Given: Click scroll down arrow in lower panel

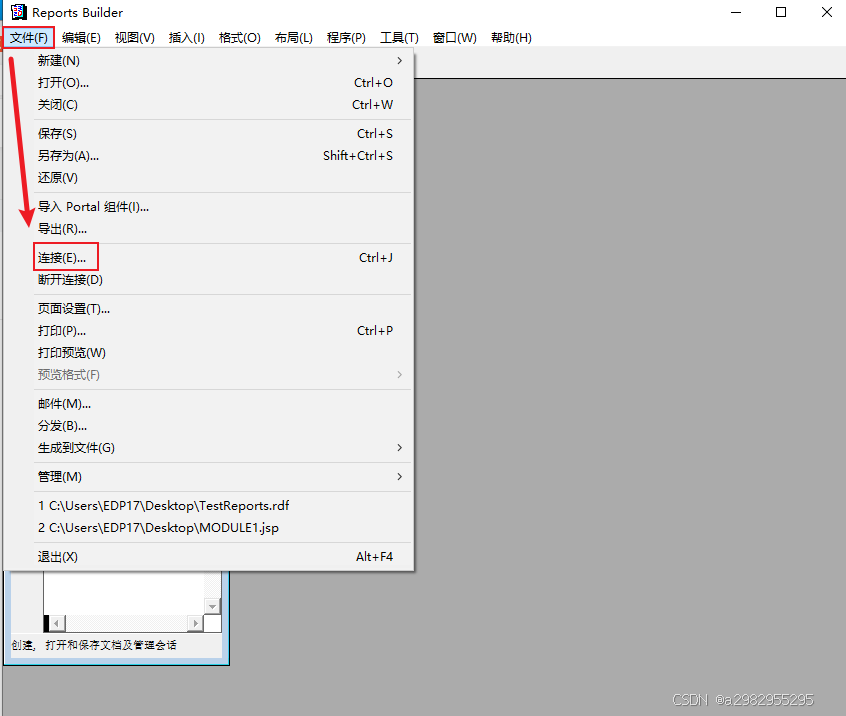Looking at the screenshot, I should pyautogui.click(x=213, y=606).
